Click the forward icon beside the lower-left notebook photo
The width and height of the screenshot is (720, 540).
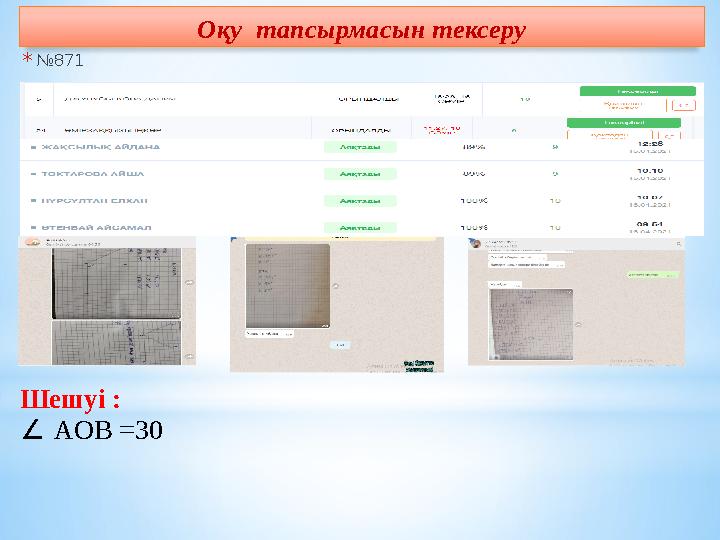(x=189, y=356)
